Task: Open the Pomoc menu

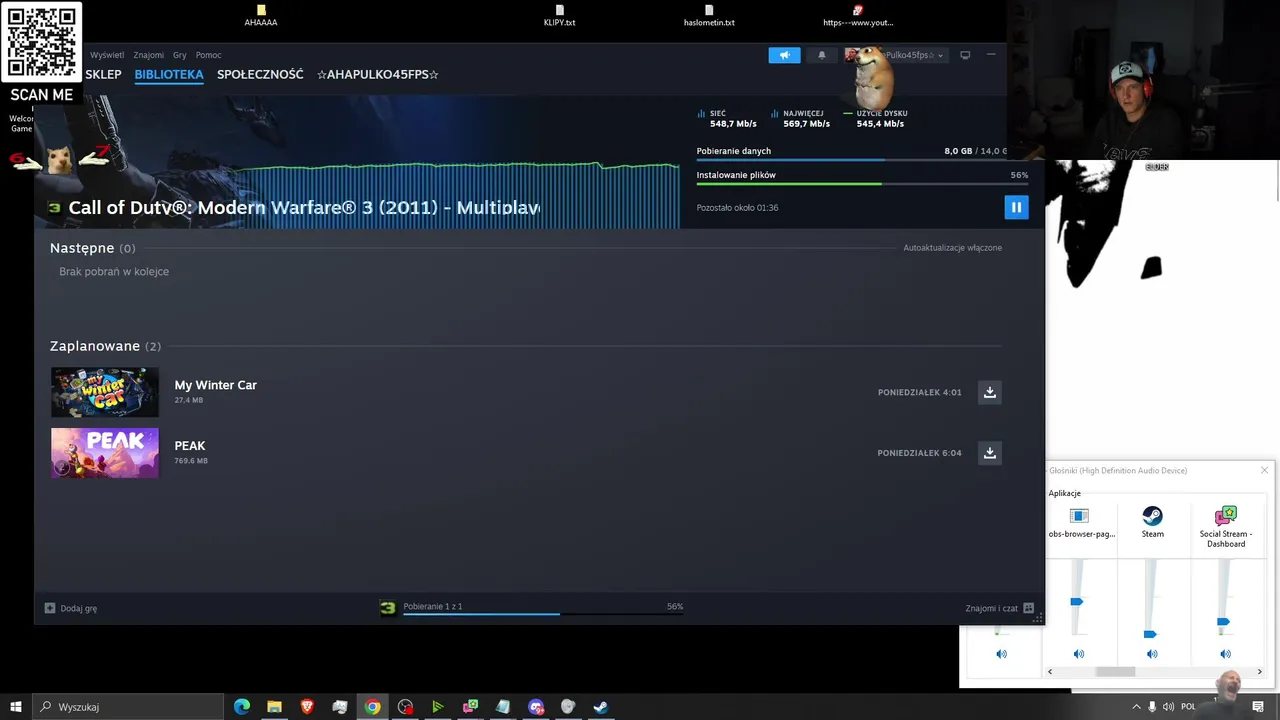Action: [x=208, y=55]
